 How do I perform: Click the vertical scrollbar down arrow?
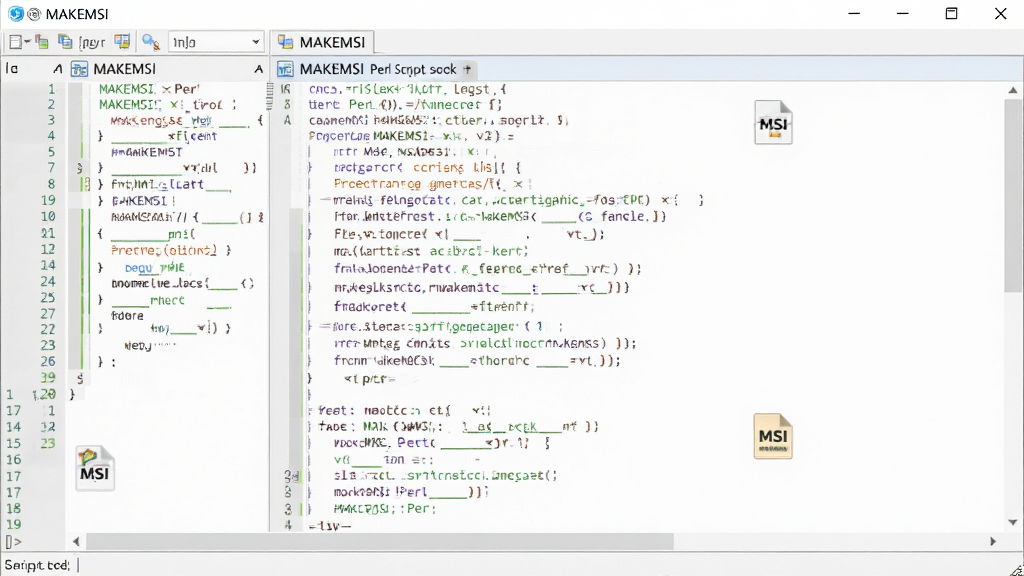click(1013, 522)
